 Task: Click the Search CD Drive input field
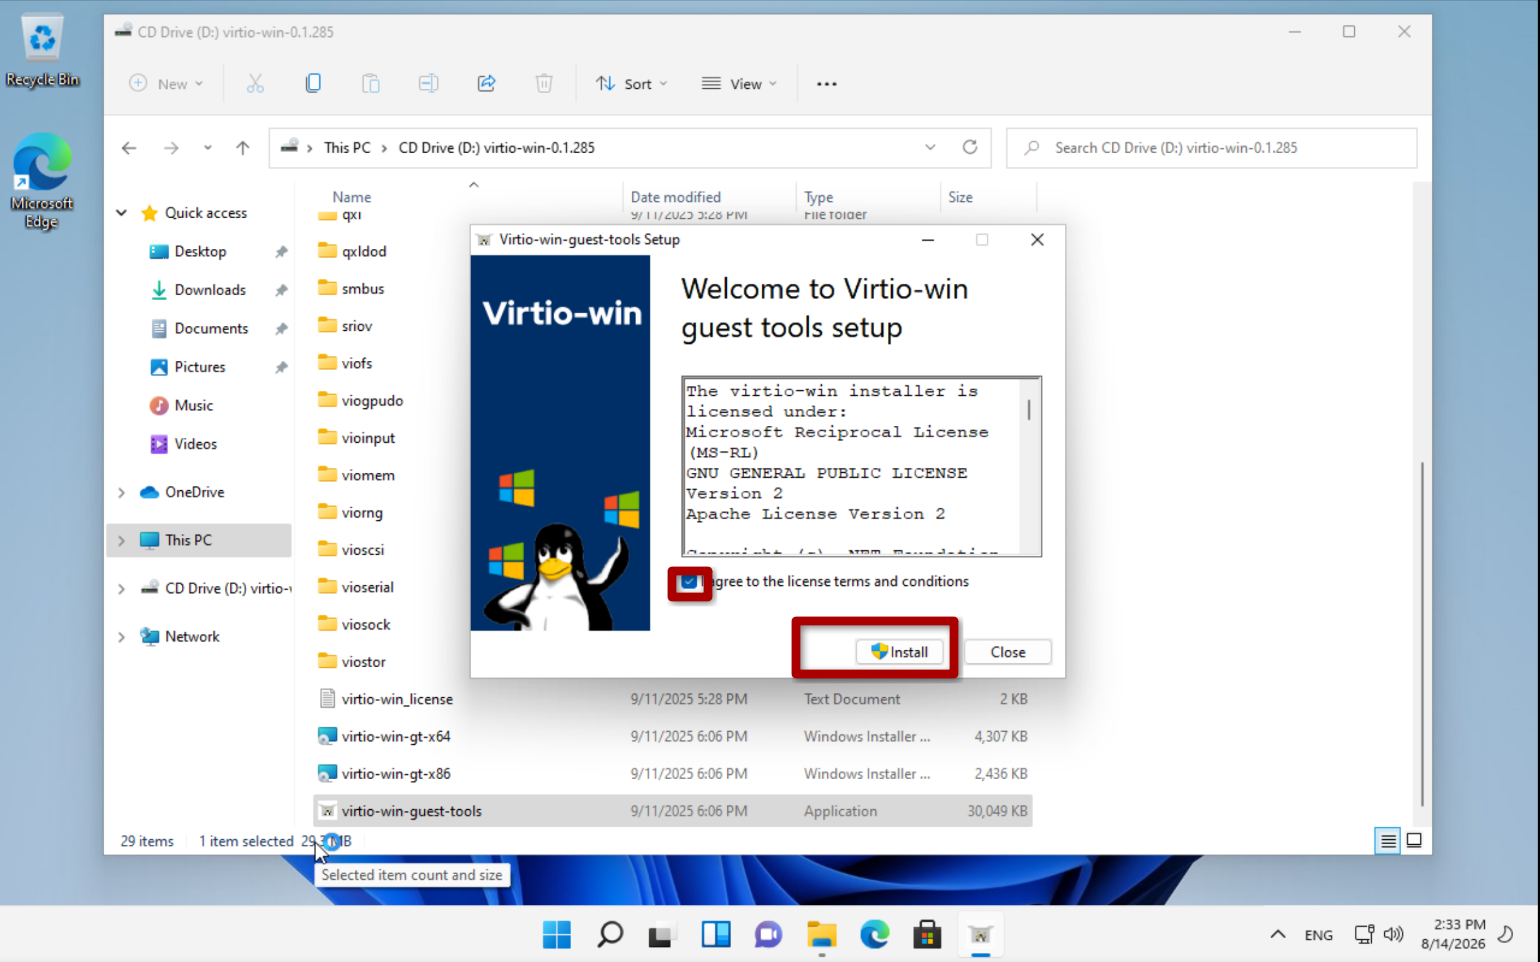click(1211, 148)
